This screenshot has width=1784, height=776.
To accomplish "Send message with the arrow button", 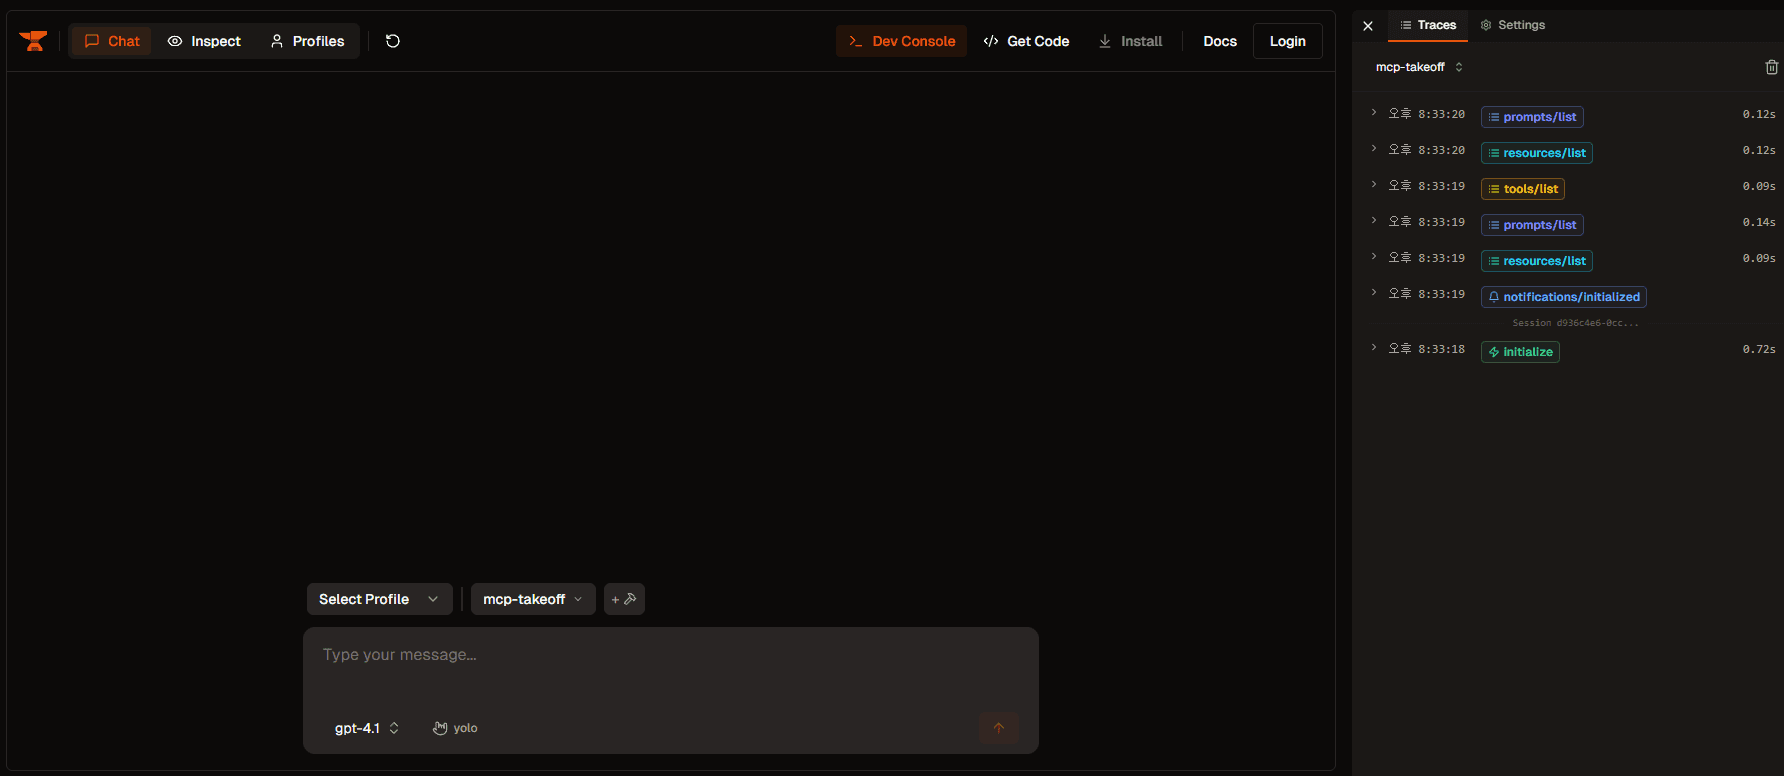I will pyautogui.click(x=999, y=728).
